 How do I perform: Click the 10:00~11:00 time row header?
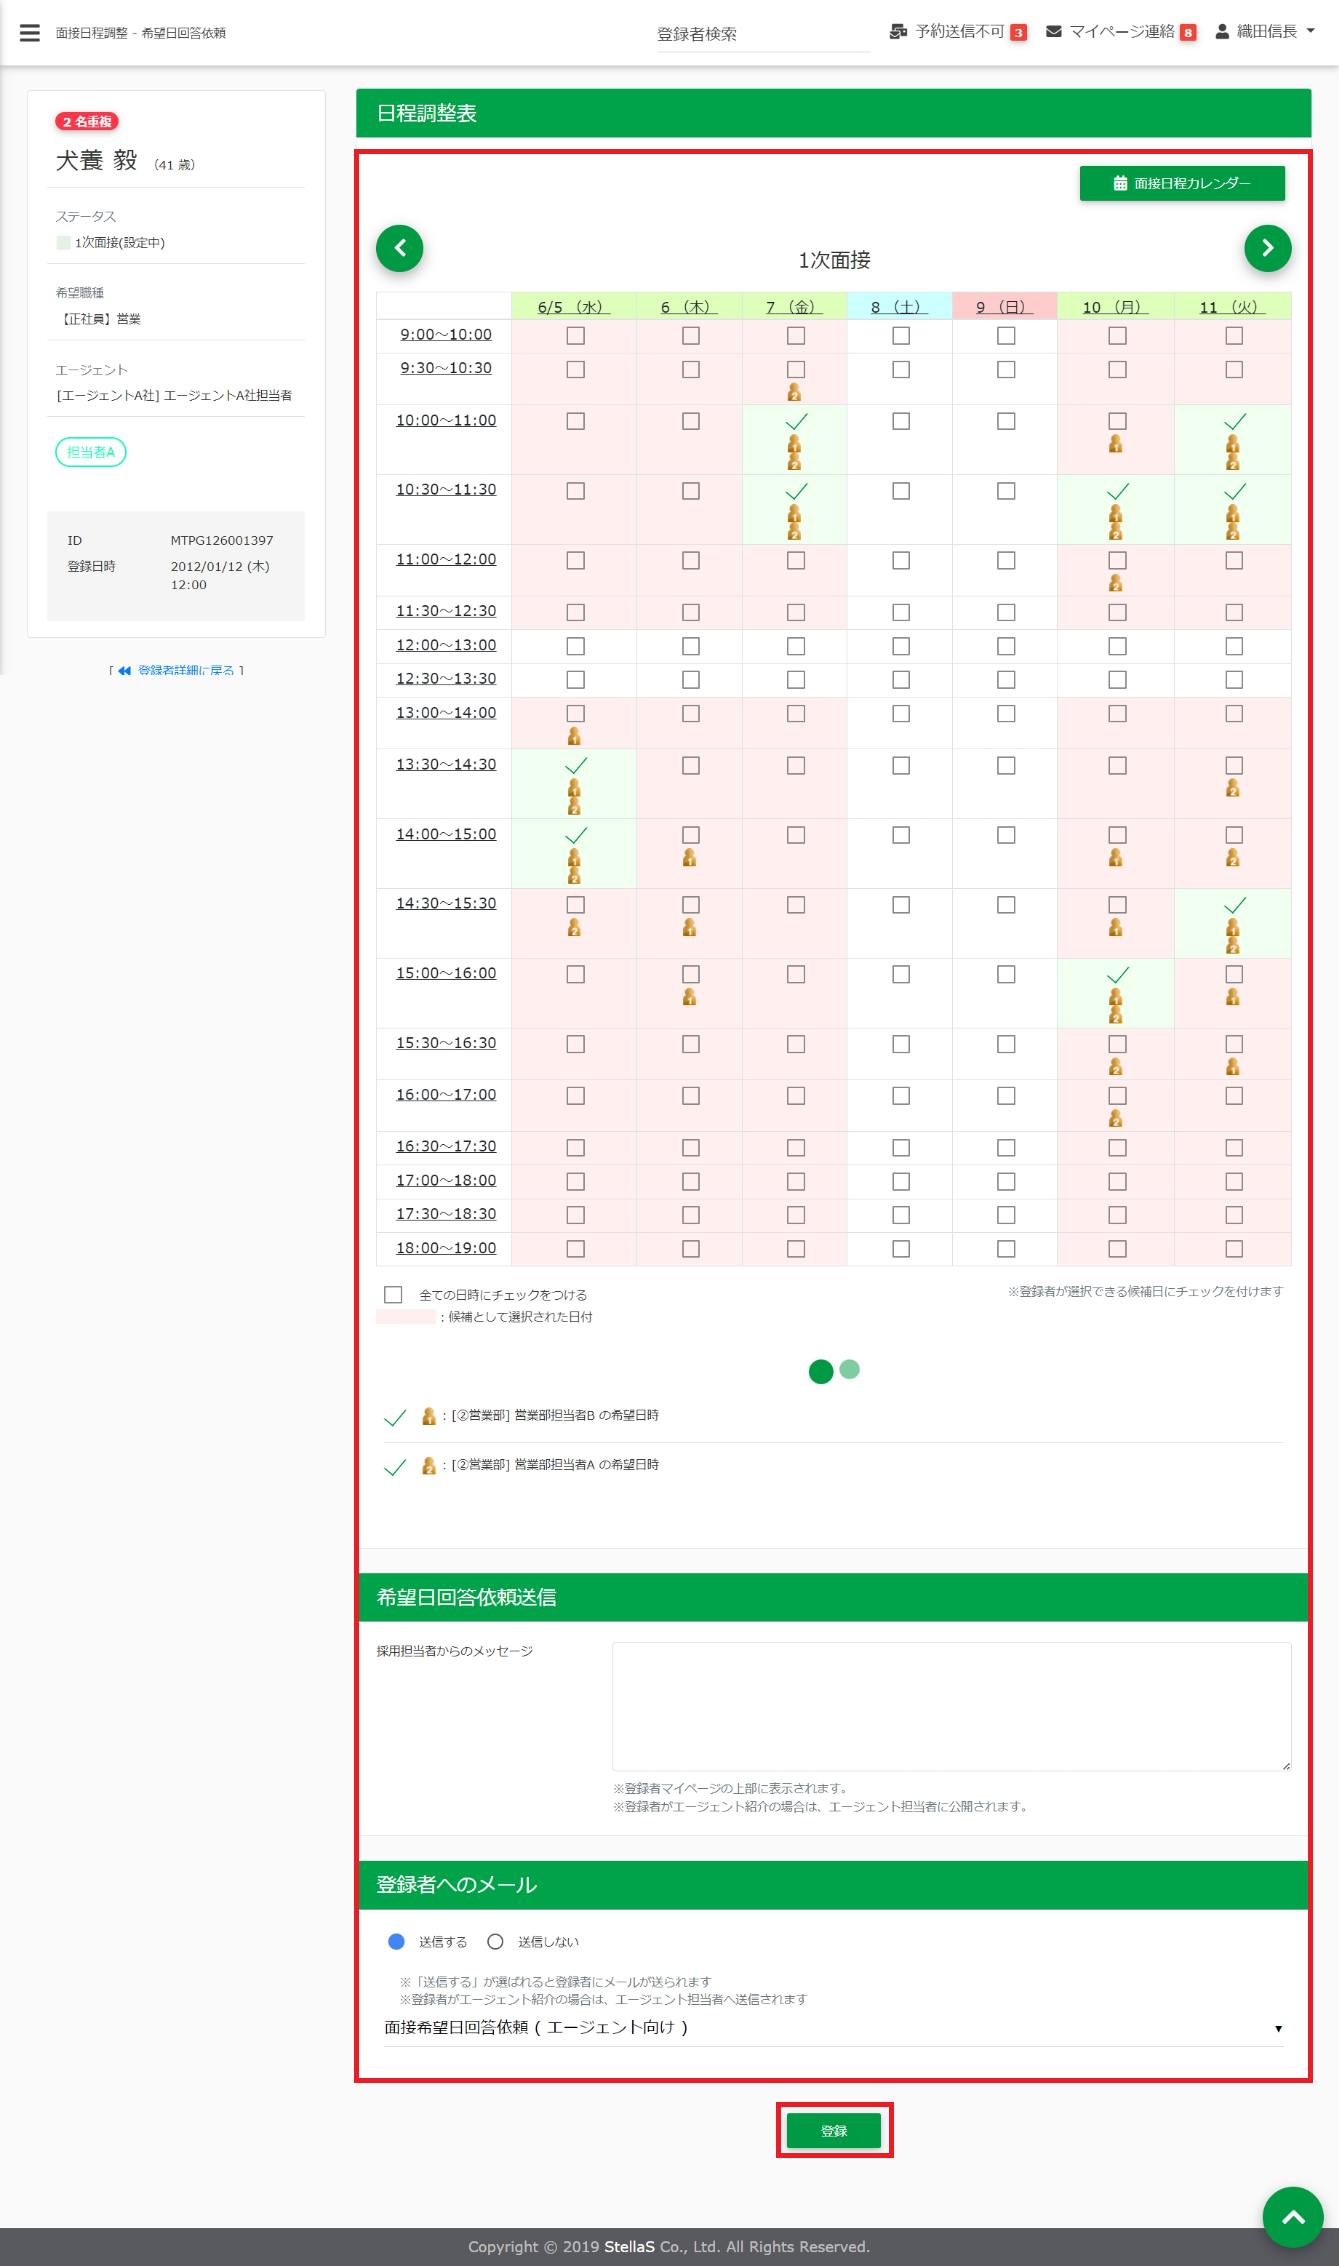click(x=446, y=421)
